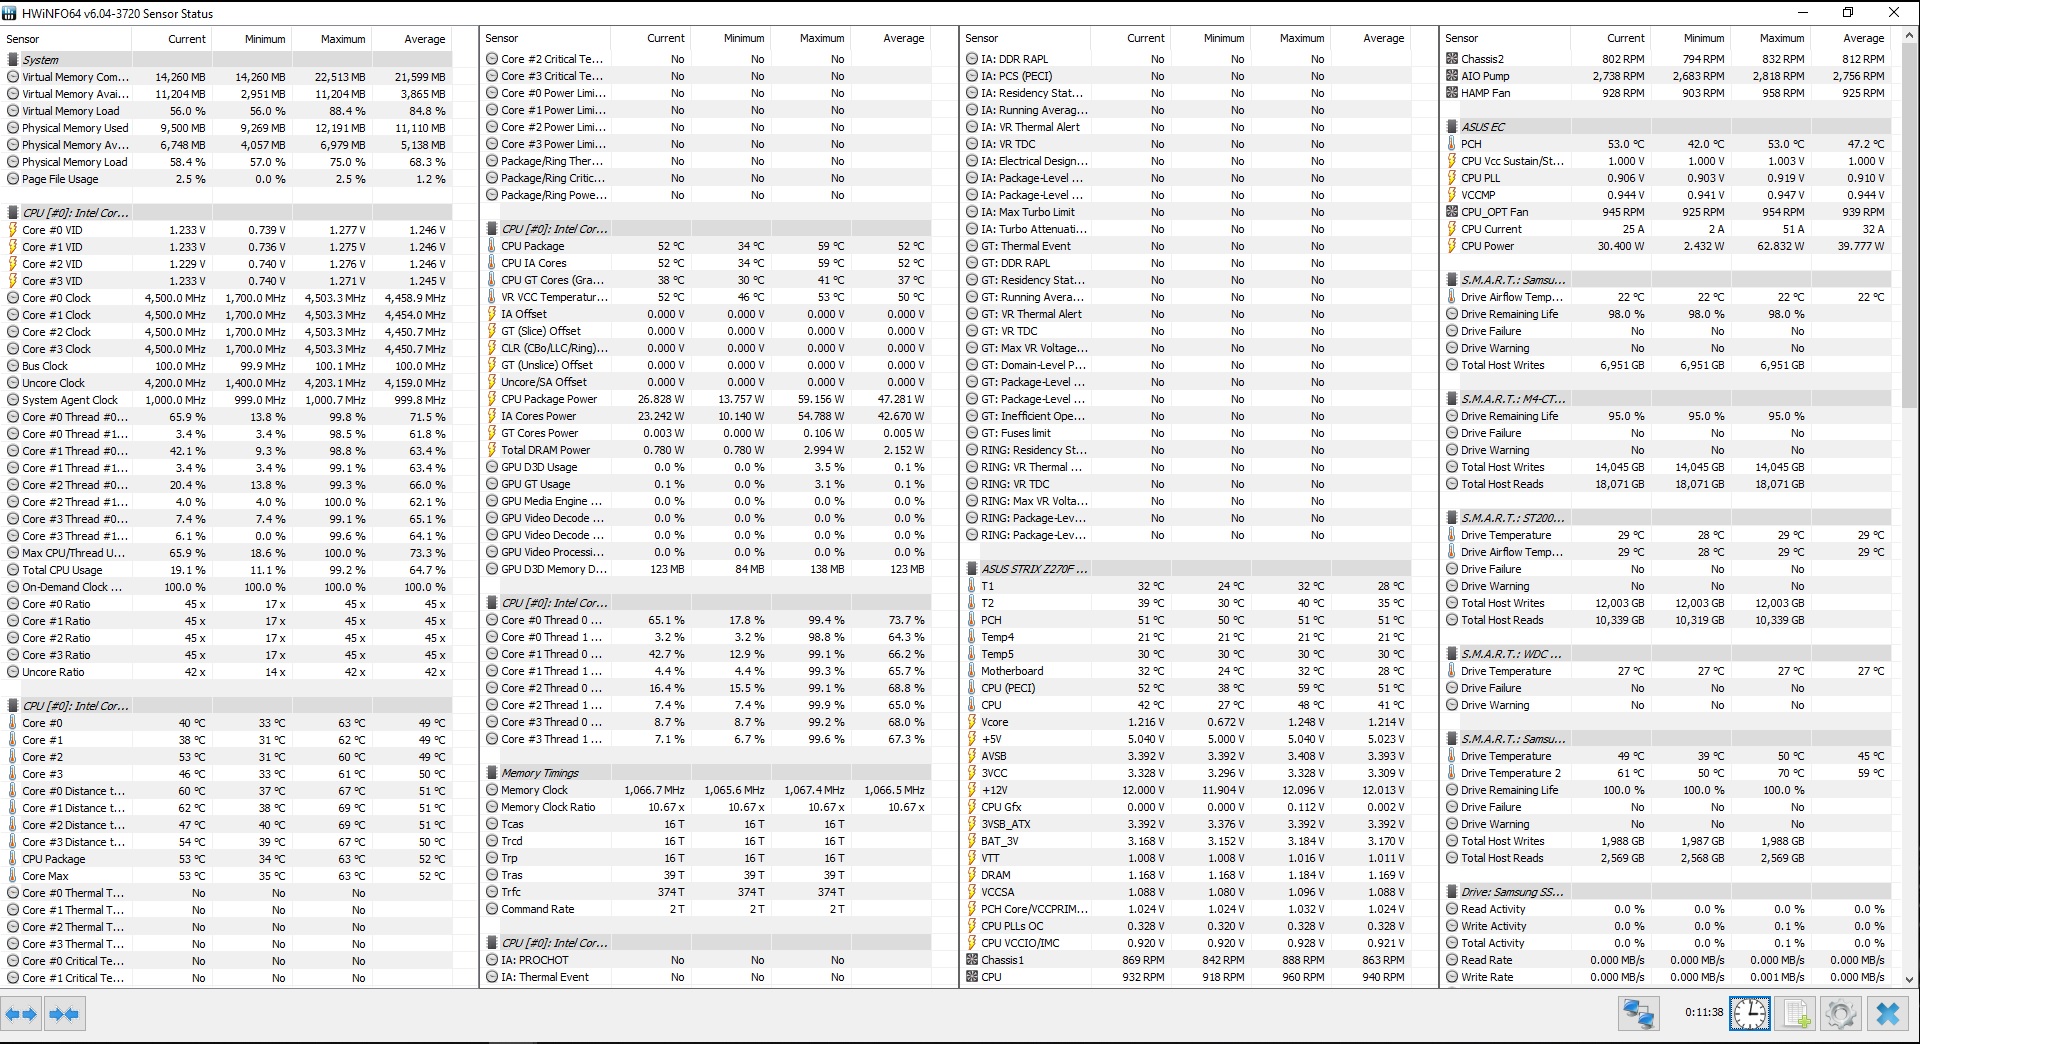Select the CPU Power row

tap(1668, 246)
